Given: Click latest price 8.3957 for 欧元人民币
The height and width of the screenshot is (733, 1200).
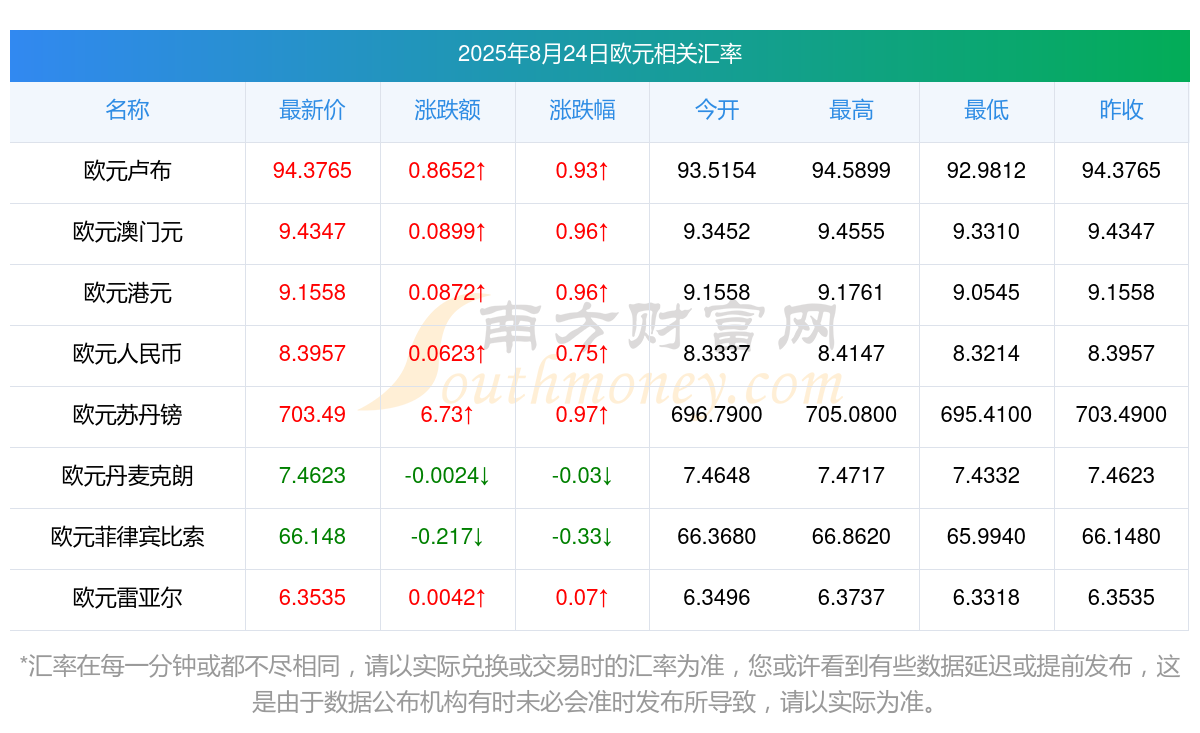Looking at the screenshot, I should point(312,354).
